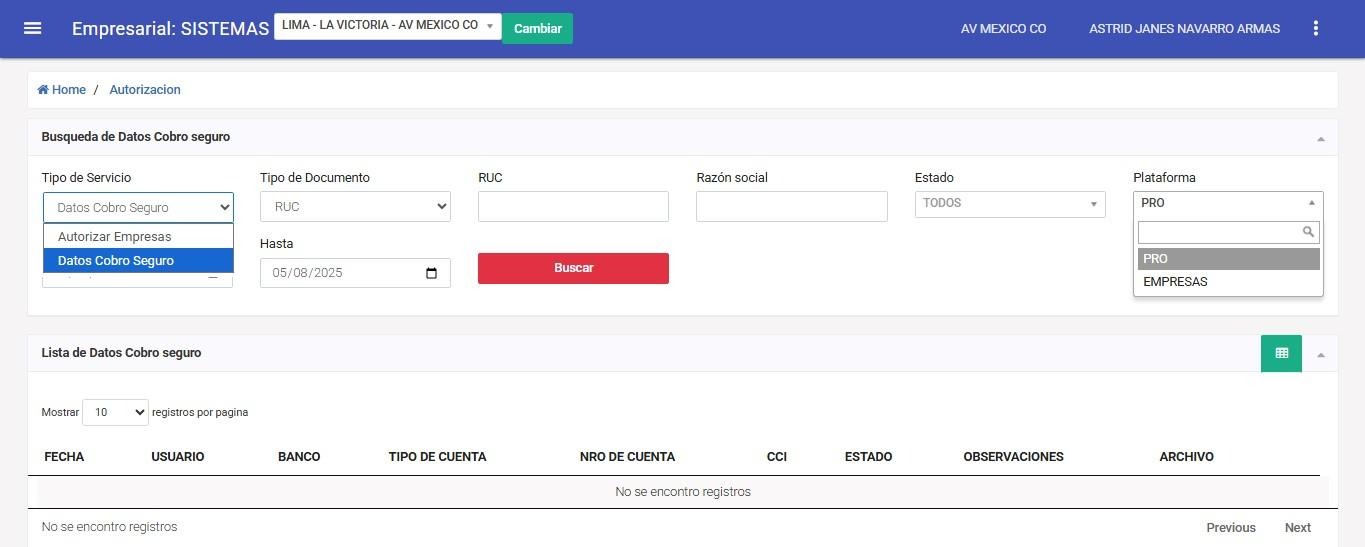Open the Estado TODOS dropdown
This screenshot has width=1365, height=547.
[1009, 204]
